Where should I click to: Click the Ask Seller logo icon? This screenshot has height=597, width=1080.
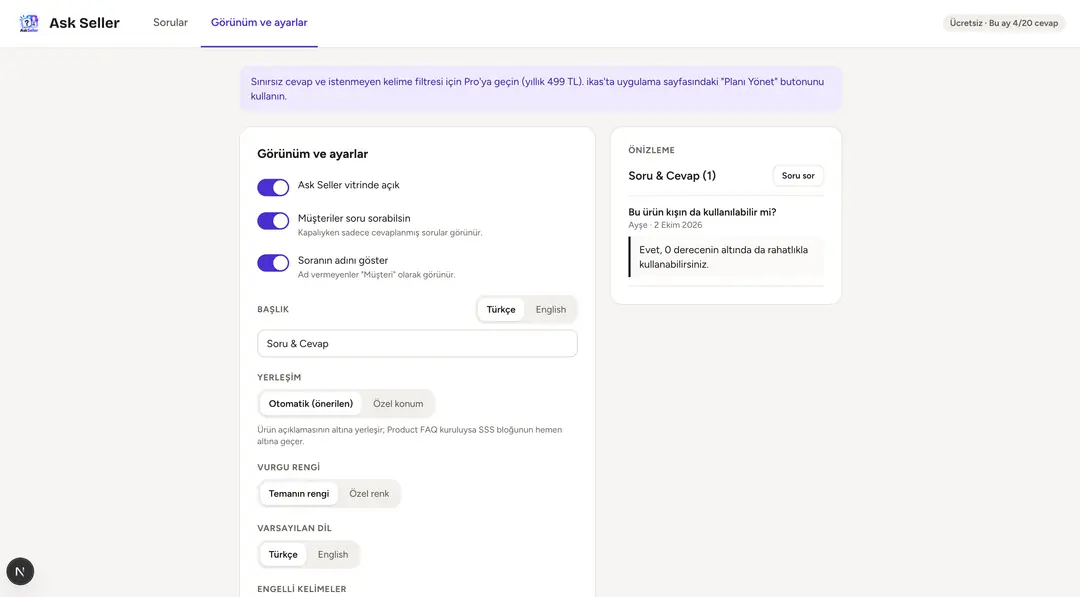click(29, 23)
